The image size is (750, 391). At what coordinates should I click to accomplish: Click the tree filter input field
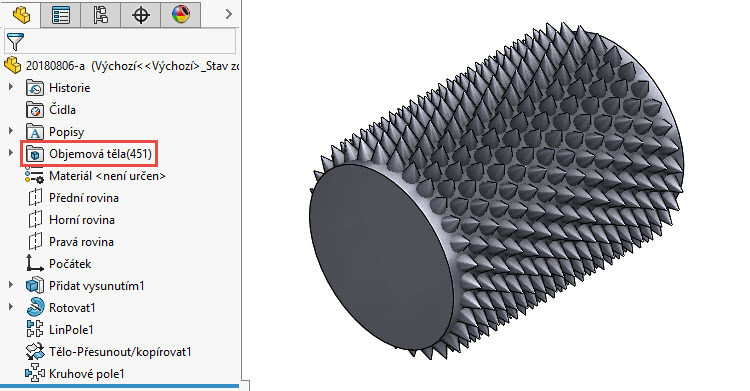point(120,41)
